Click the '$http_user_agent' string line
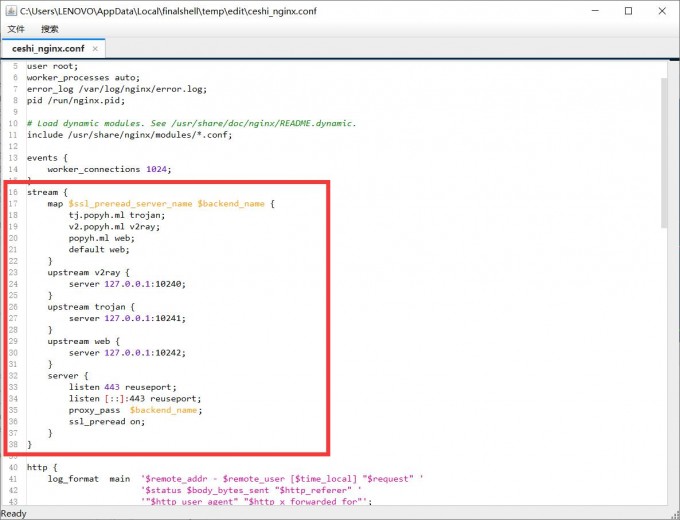The image size is (680, 520). [x=257, y=501]
